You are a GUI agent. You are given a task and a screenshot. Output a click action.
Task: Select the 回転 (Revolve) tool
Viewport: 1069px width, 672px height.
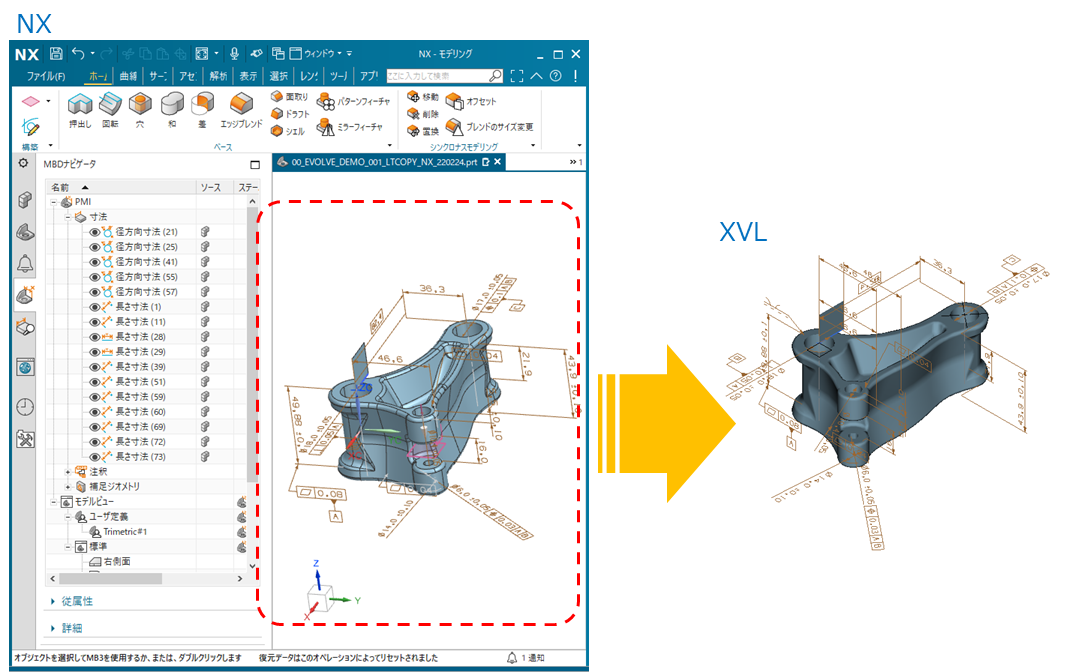click(110, 110)
